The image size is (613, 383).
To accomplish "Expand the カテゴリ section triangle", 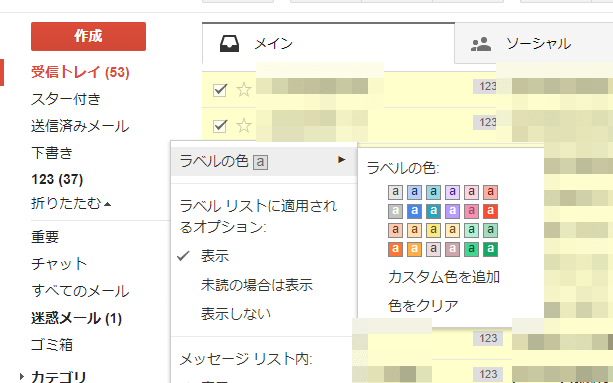I will tap(22, 376).
